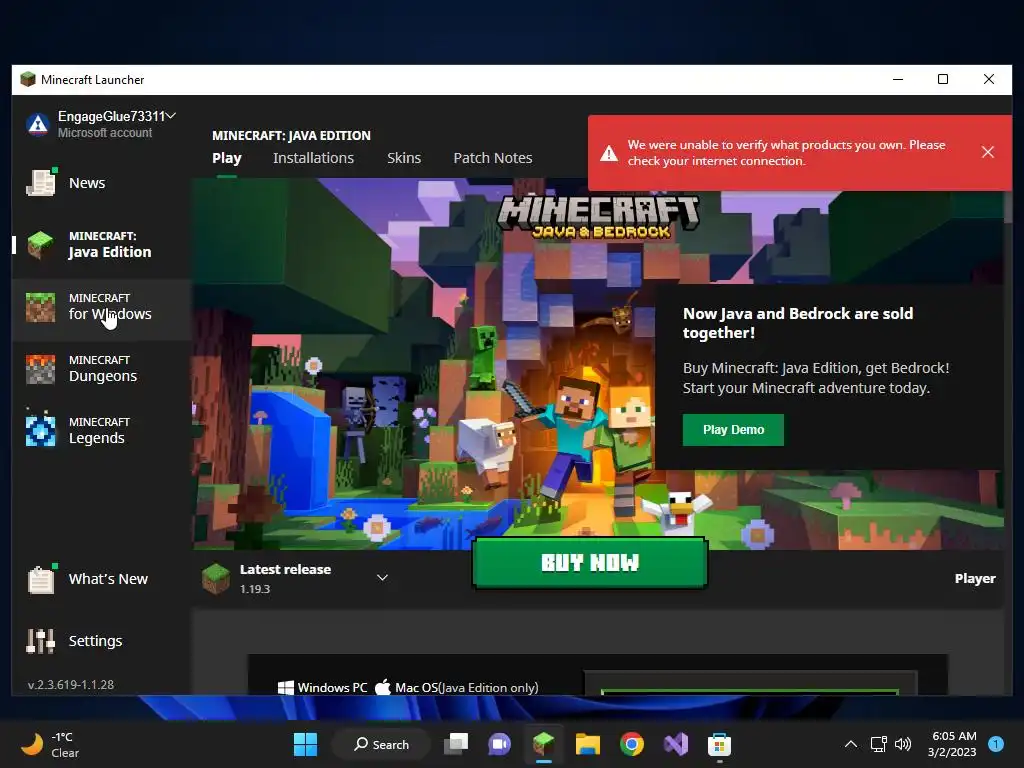This screenshot has height=768, width=1024.
Task: Click the Player label
Action: (x=974, y=579)
